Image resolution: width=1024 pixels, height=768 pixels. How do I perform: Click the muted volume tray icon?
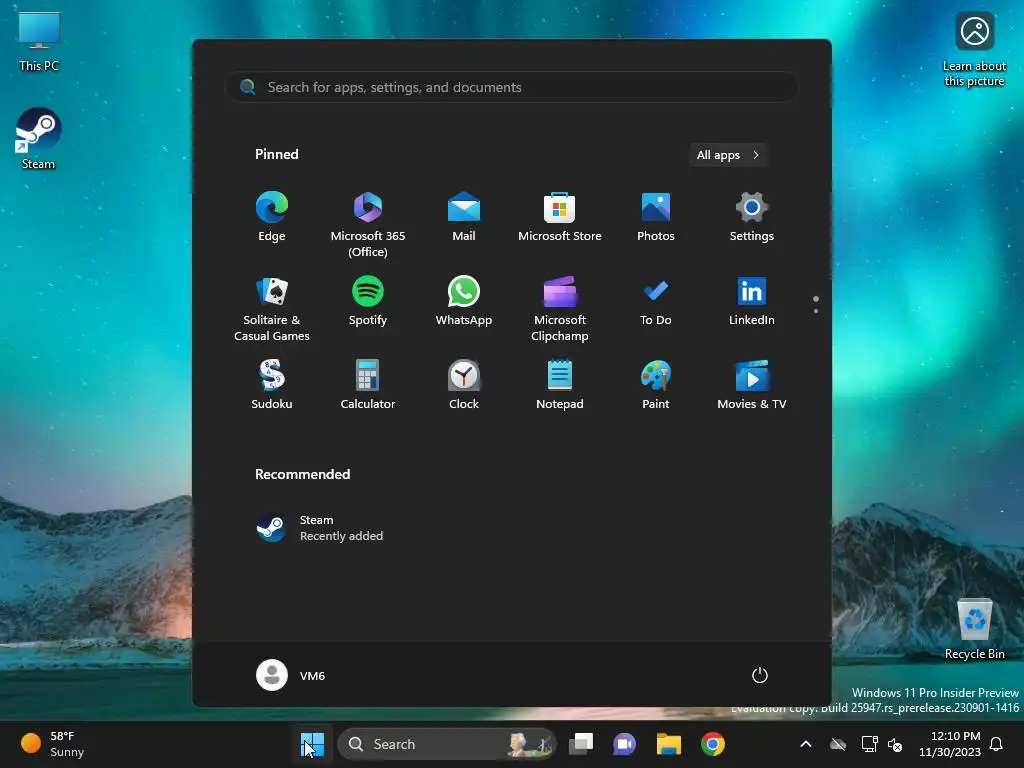(x=895, y=744)
